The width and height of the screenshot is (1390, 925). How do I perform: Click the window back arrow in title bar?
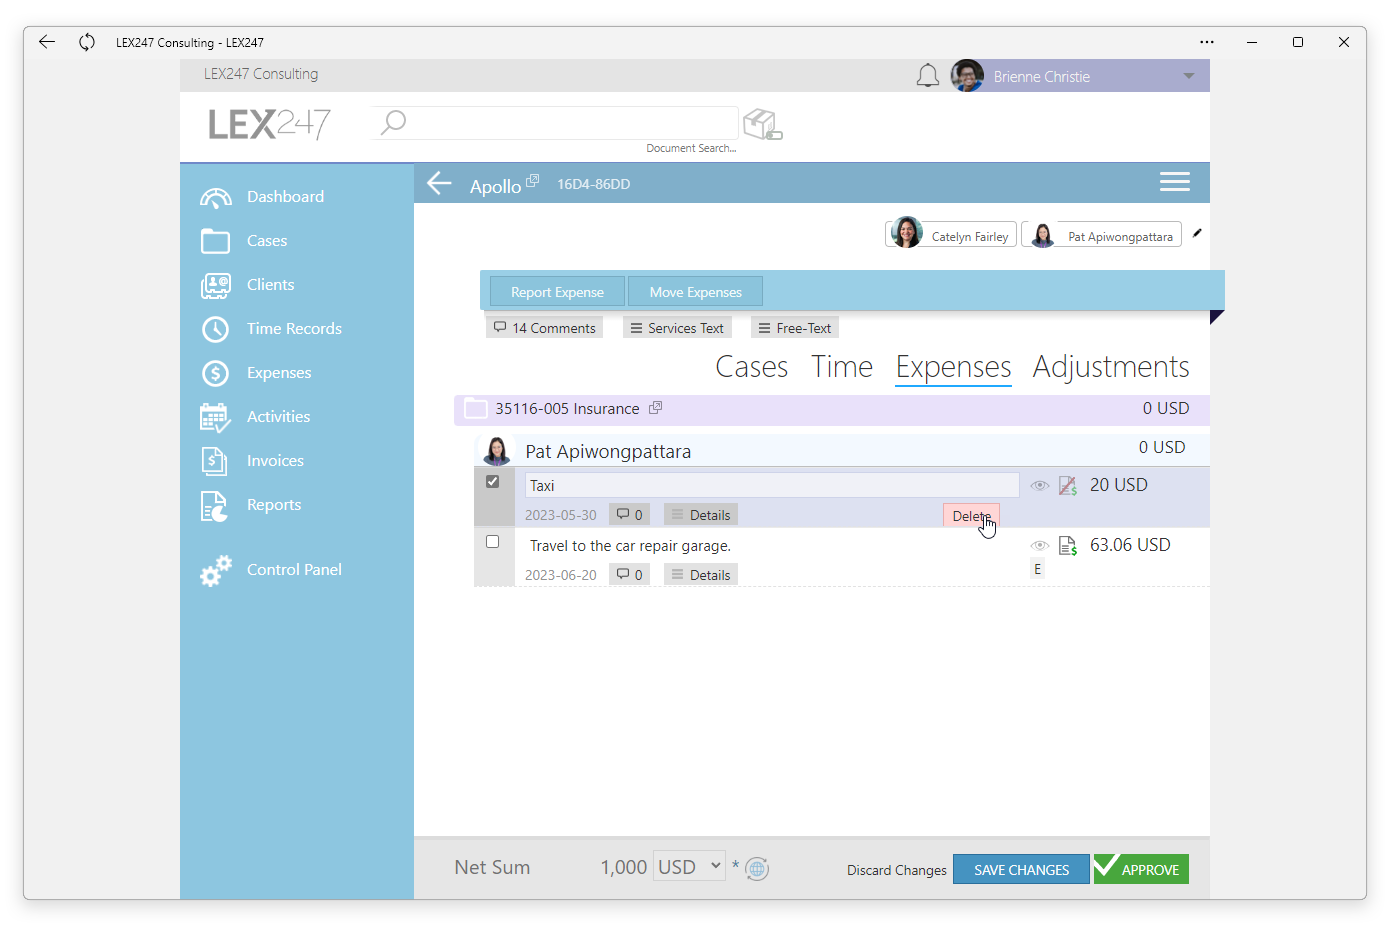(x=46, y=42)
